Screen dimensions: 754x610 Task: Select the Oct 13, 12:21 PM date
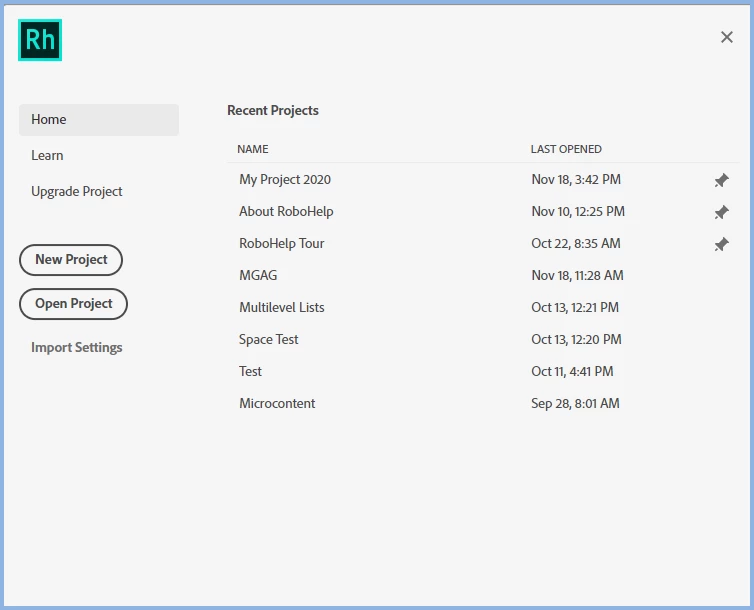click(x=575, y=308)
